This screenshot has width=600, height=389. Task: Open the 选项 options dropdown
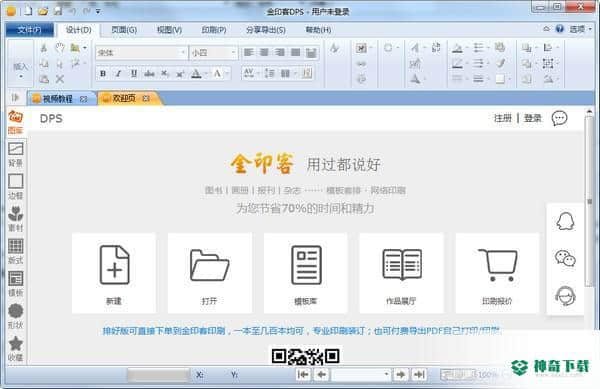tap(581, 29)
